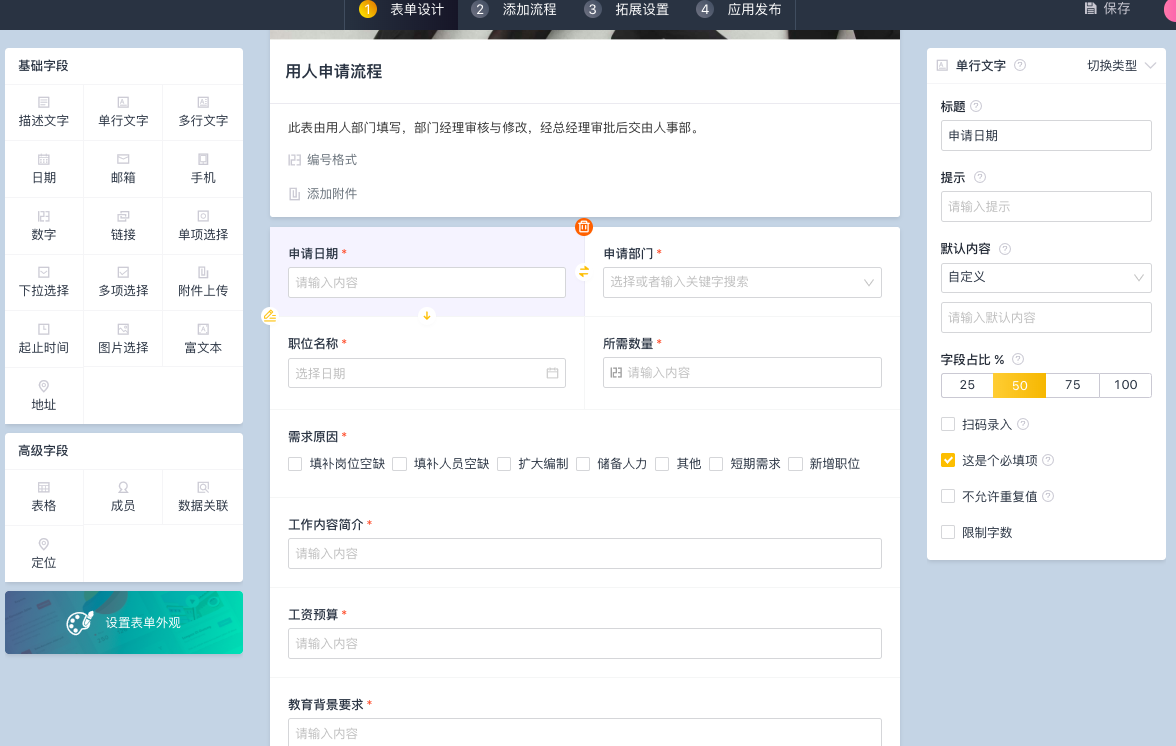Switch to the 应用发布 step
The width and height of the screenshot is (1176, 746).
741,10
